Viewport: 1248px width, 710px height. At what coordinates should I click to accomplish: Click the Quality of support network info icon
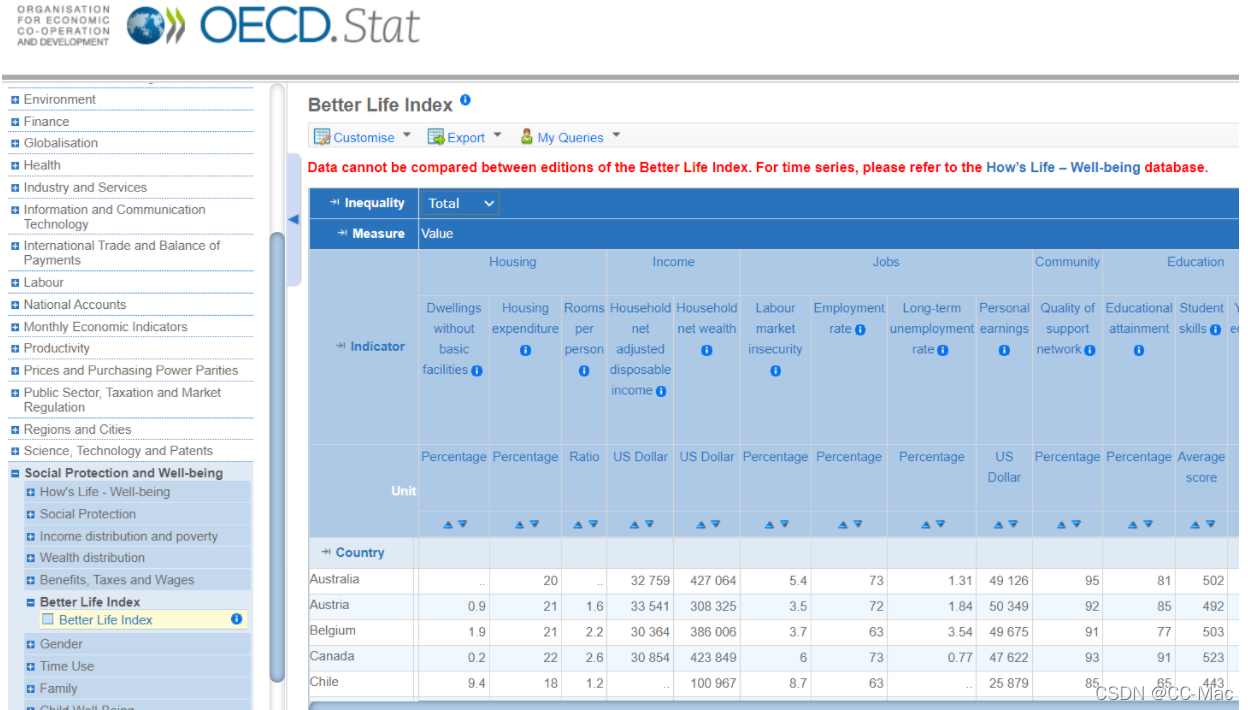[1091, 349]
